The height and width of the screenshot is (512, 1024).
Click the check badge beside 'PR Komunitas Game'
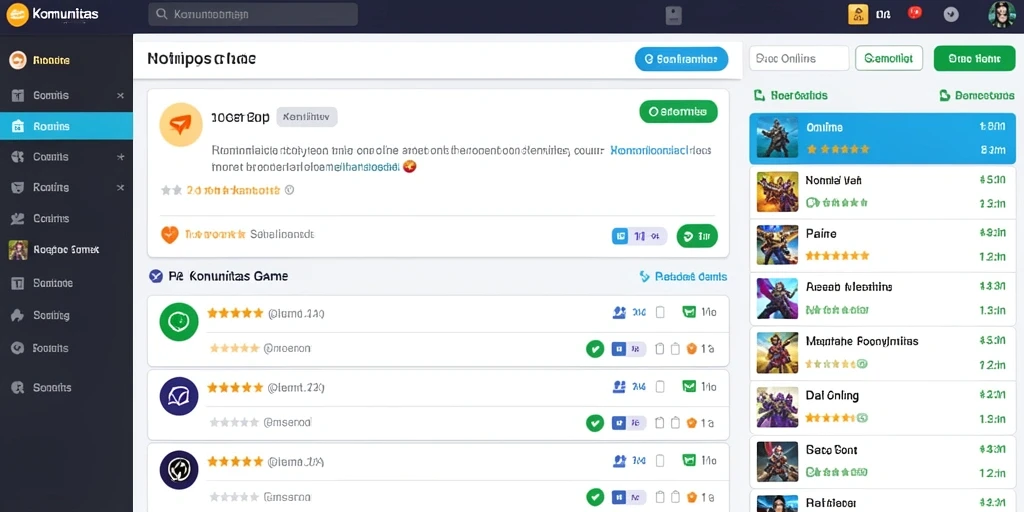click(x=155, y=276)
